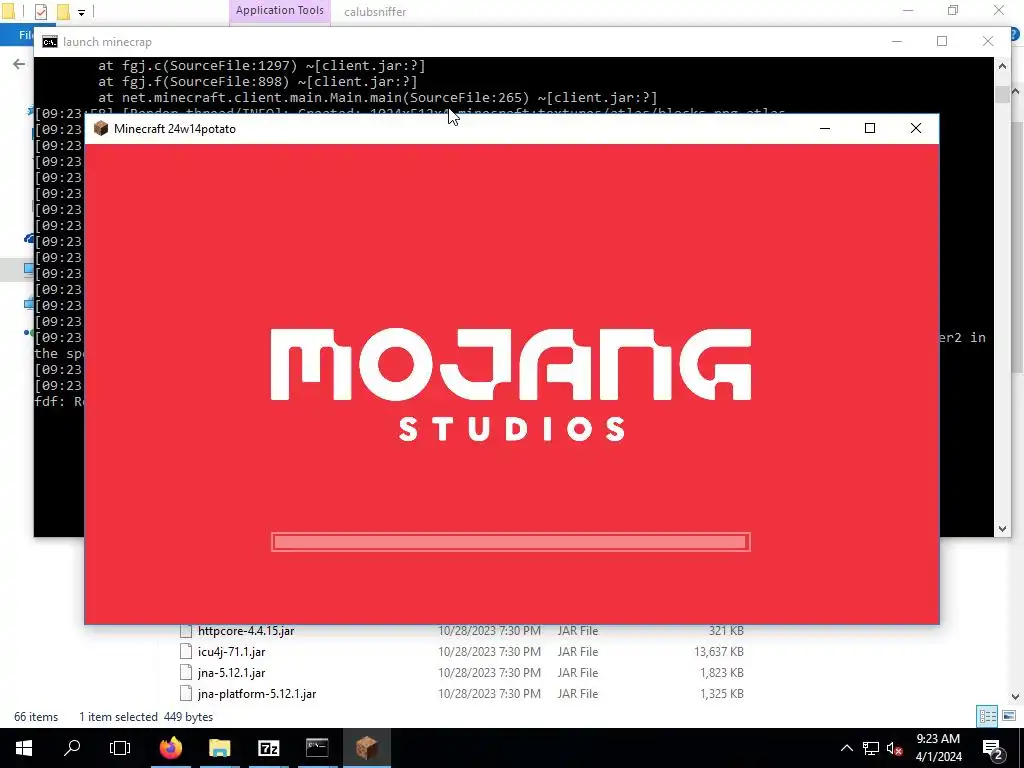
Task: Close the launch minecrap console window
Action: coord(987,41)
